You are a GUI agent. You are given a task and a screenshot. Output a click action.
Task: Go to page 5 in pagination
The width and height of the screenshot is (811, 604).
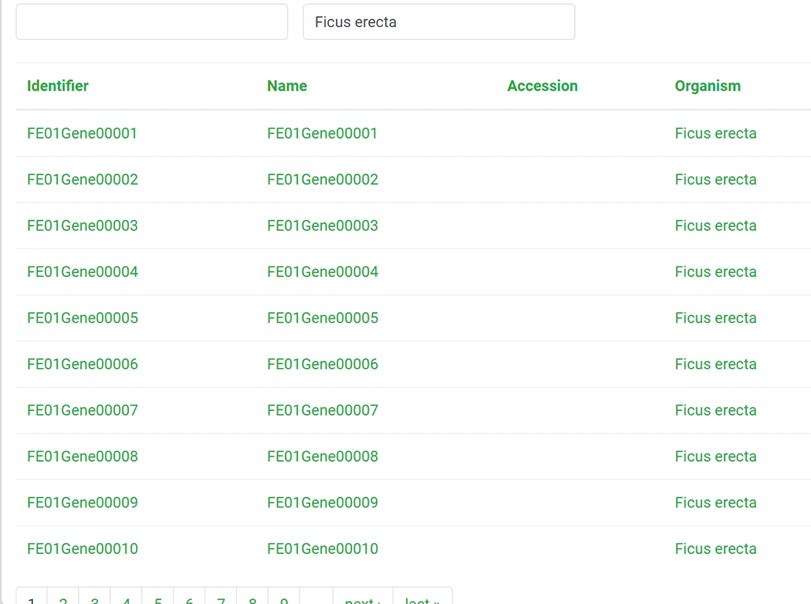tap(158, 600)
